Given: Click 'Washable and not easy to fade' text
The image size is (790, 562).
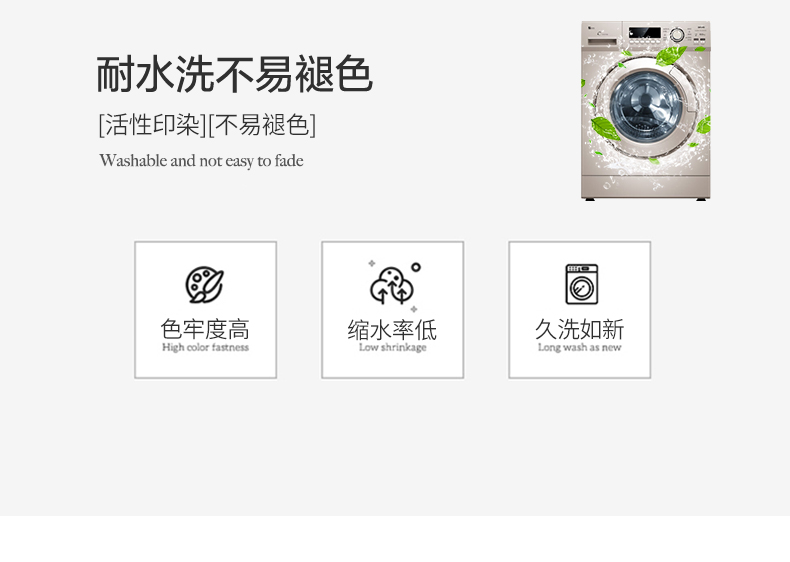Looking at the screenshot, I should (x=202, y=161).
